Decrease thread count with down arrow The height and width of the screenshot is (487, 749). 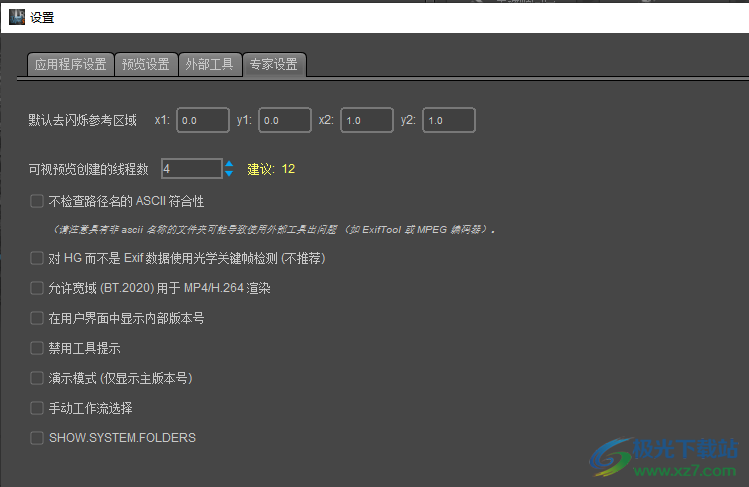pos(229,173)
